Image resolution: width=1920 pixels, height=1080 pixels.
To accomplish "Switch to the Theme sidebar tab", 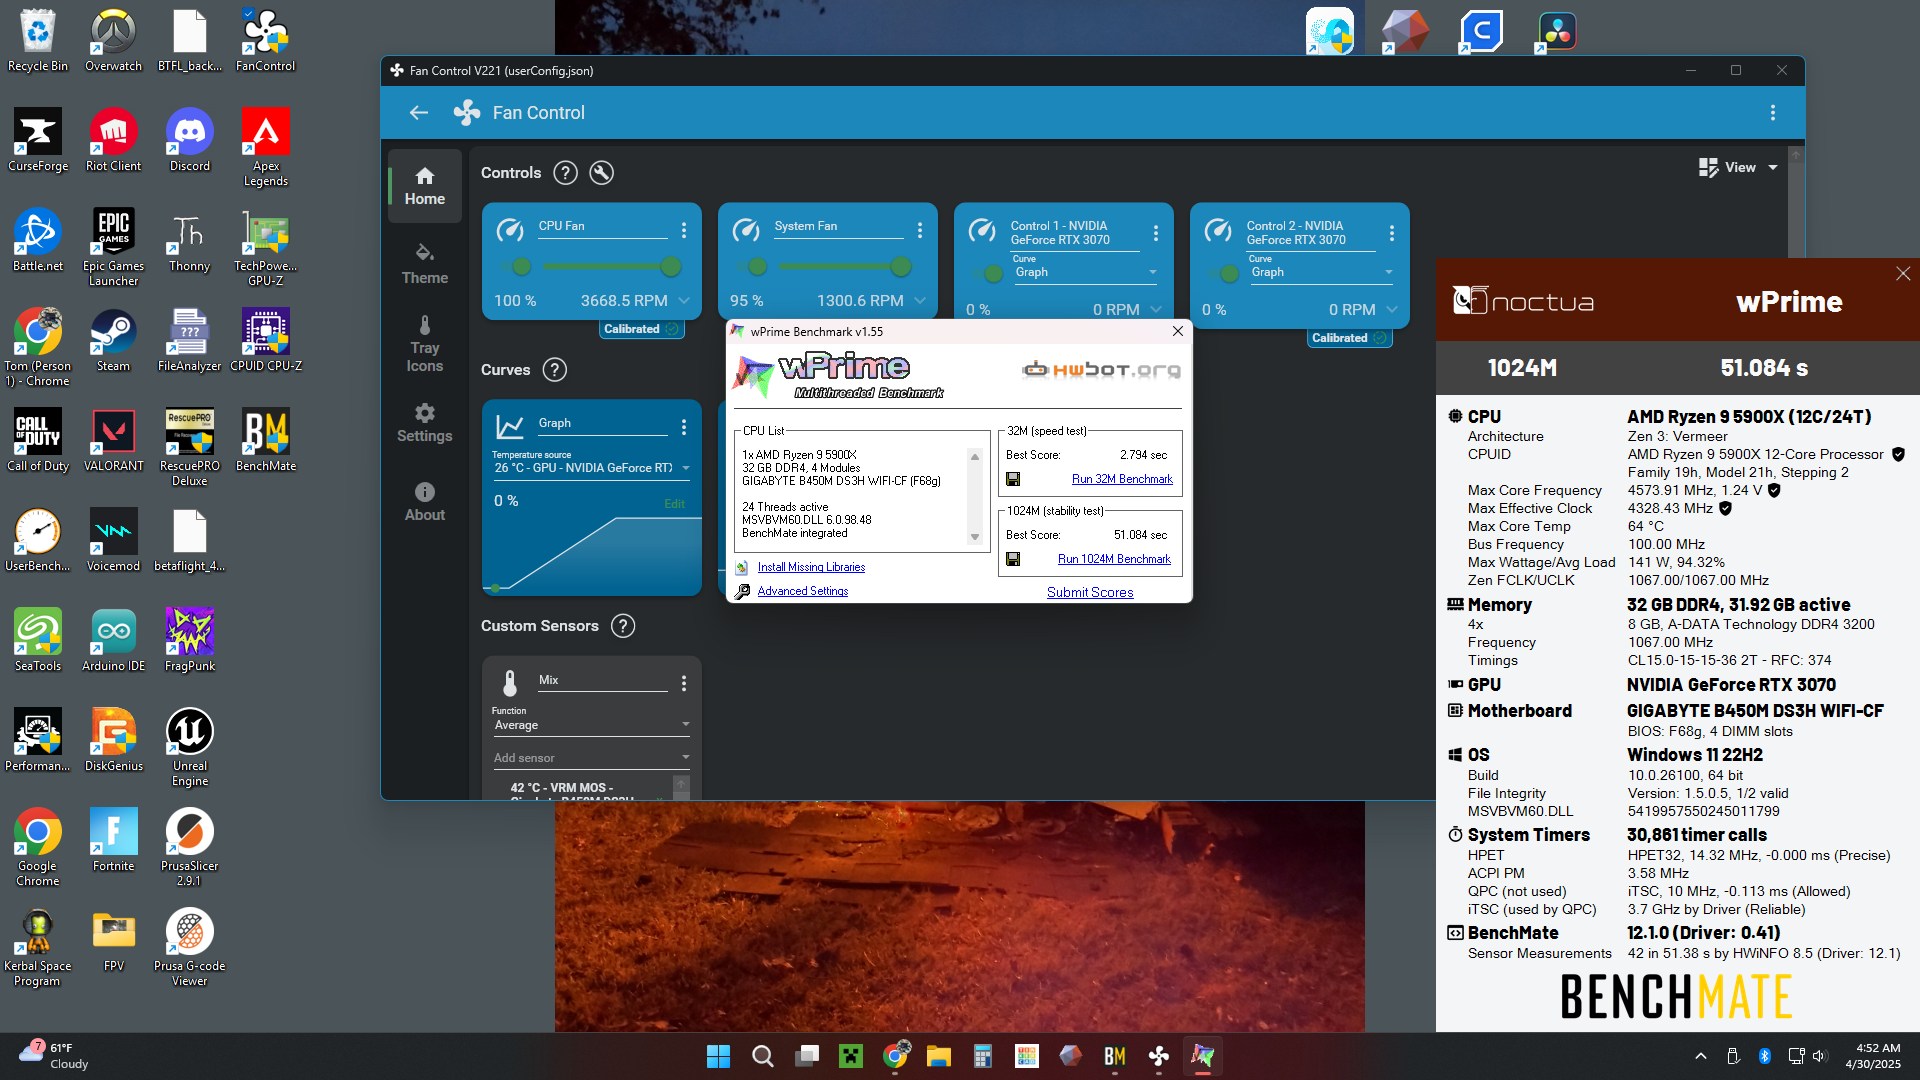I will pyautogui.click(x=425, y=265).
